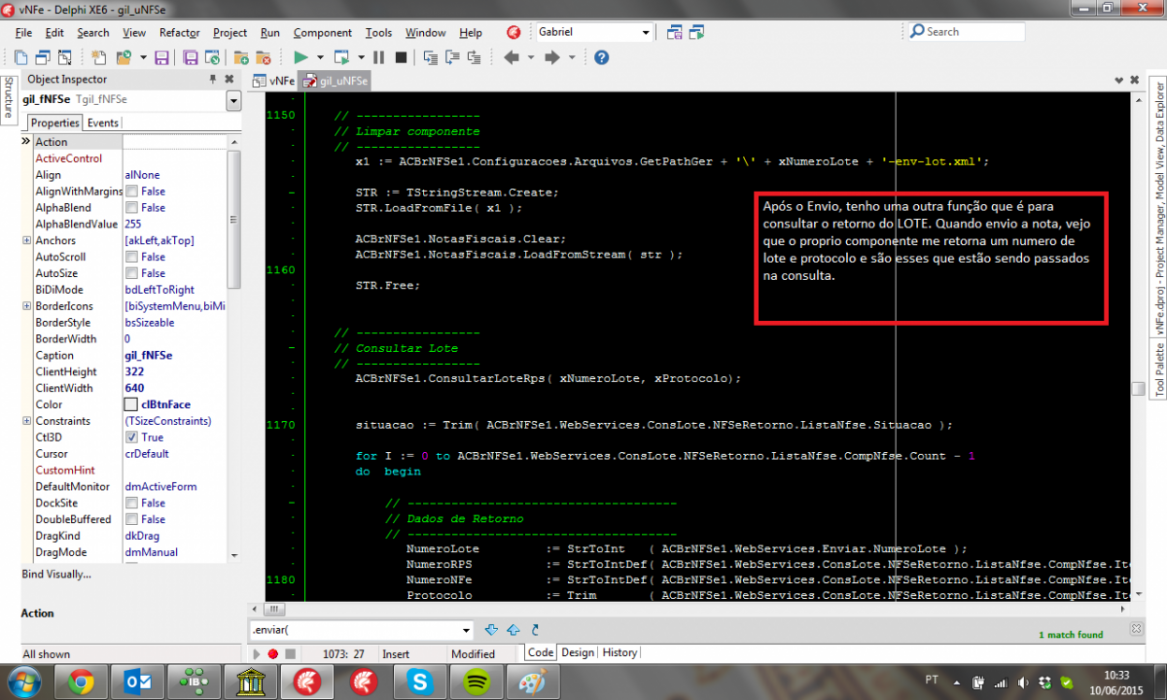Click the Bind Visually link

coord(57,574)
